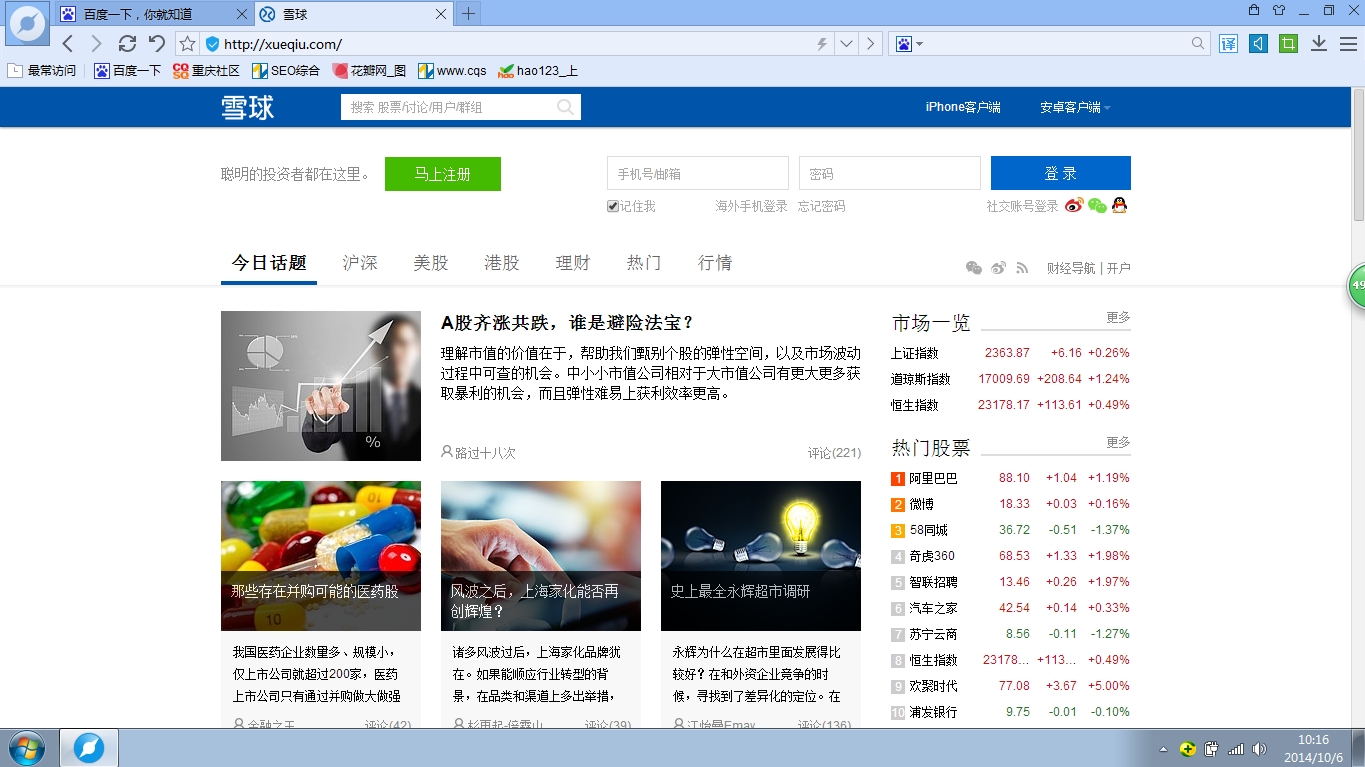Screen dimensions: 1365x767
Task: Open the iPhone客户端 link
Action: pyautogui.click(x=963, y=107)
